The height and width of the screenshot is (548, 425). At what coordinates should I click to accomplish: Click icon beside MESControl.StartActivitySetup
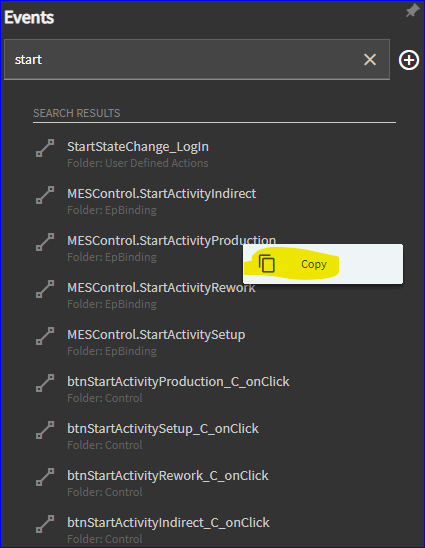point(45,336)
